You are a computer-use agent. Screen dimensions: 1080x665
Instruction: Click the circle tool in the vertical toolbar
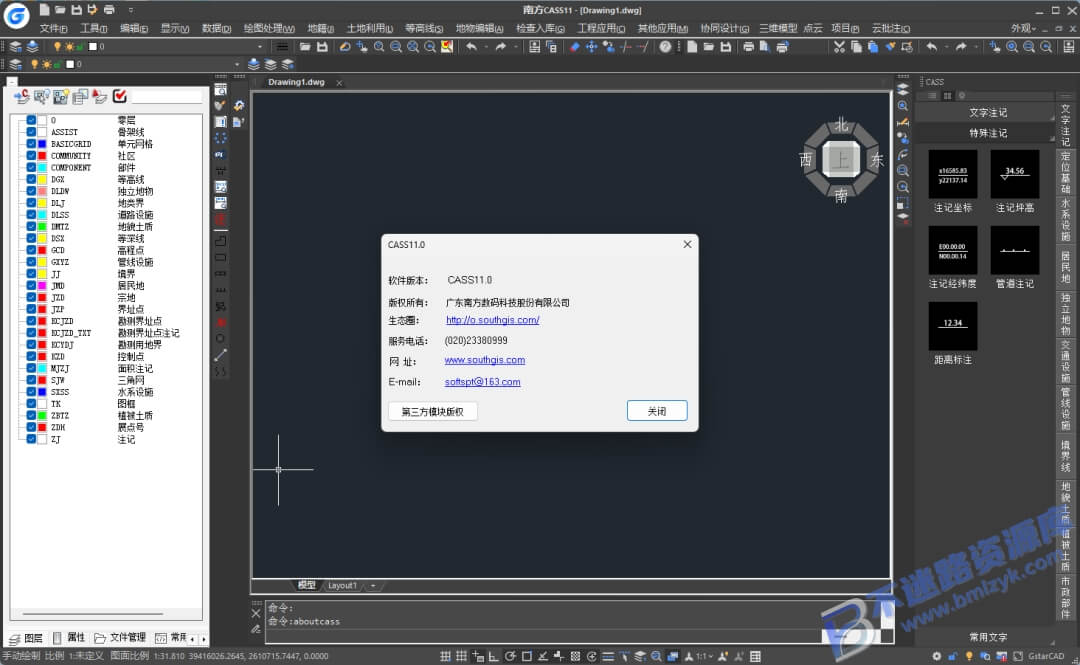coord(220,338)
